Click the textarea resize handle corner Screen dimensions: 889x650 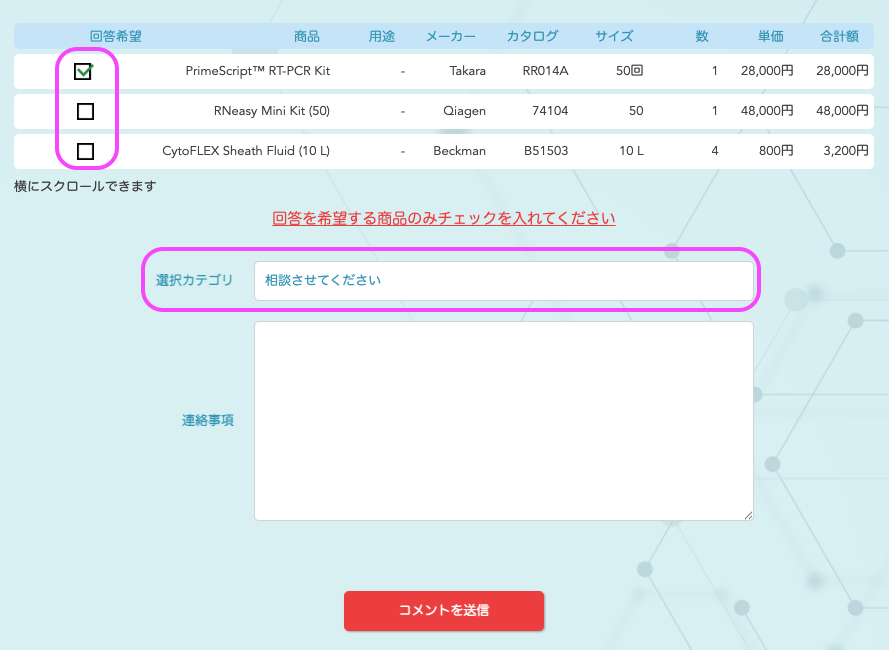tap(748, 515)
